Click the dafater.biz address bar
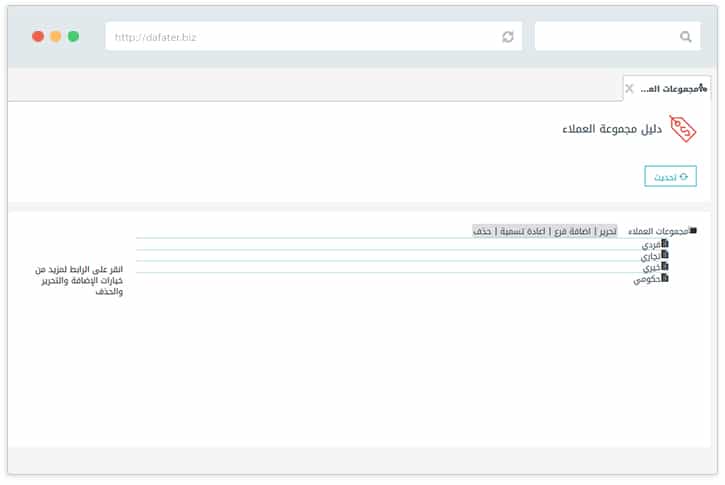This screenshot has height=485, width=725. 300,37
